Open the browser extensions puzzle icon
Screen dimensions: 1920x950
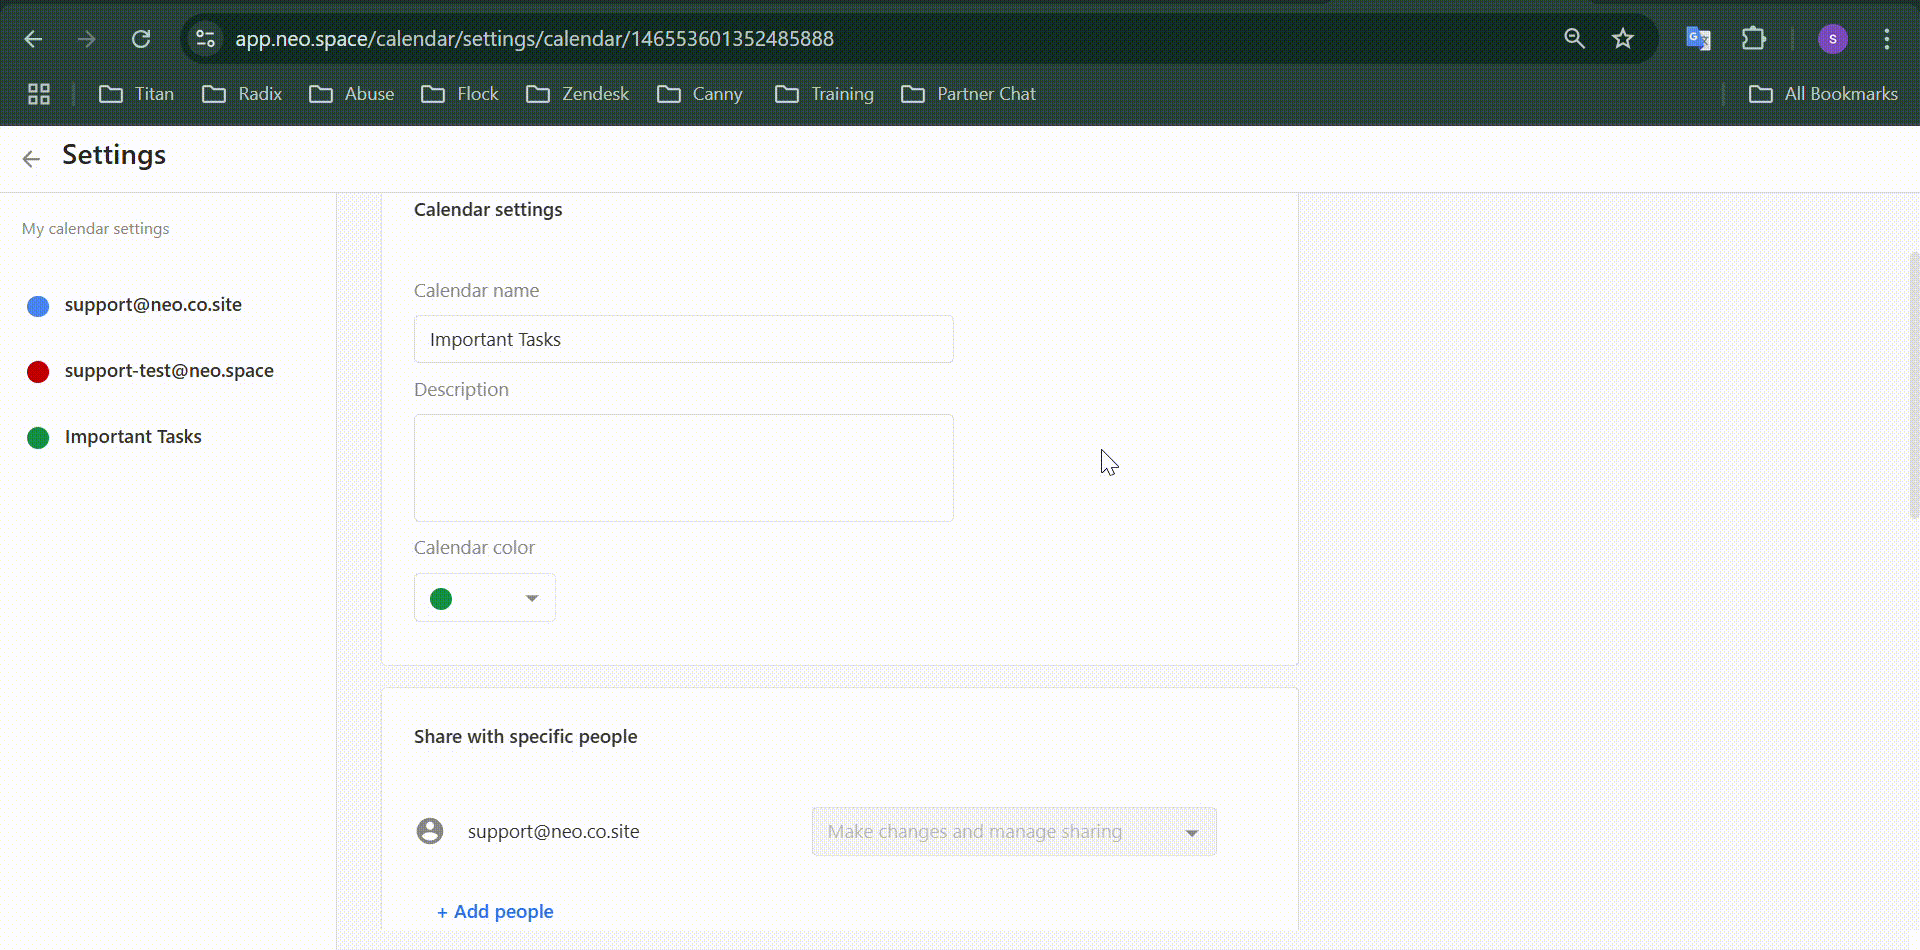(1754, 39)
